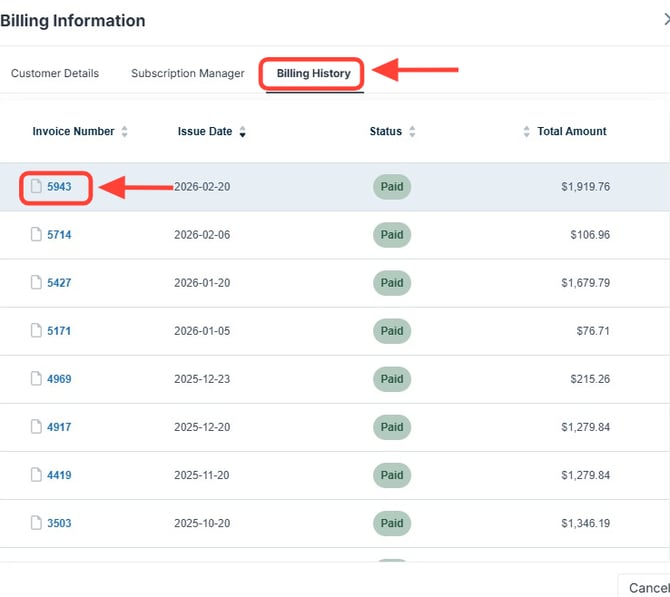
Task: Click total amount $106.96
Action: tap(590, 235)
